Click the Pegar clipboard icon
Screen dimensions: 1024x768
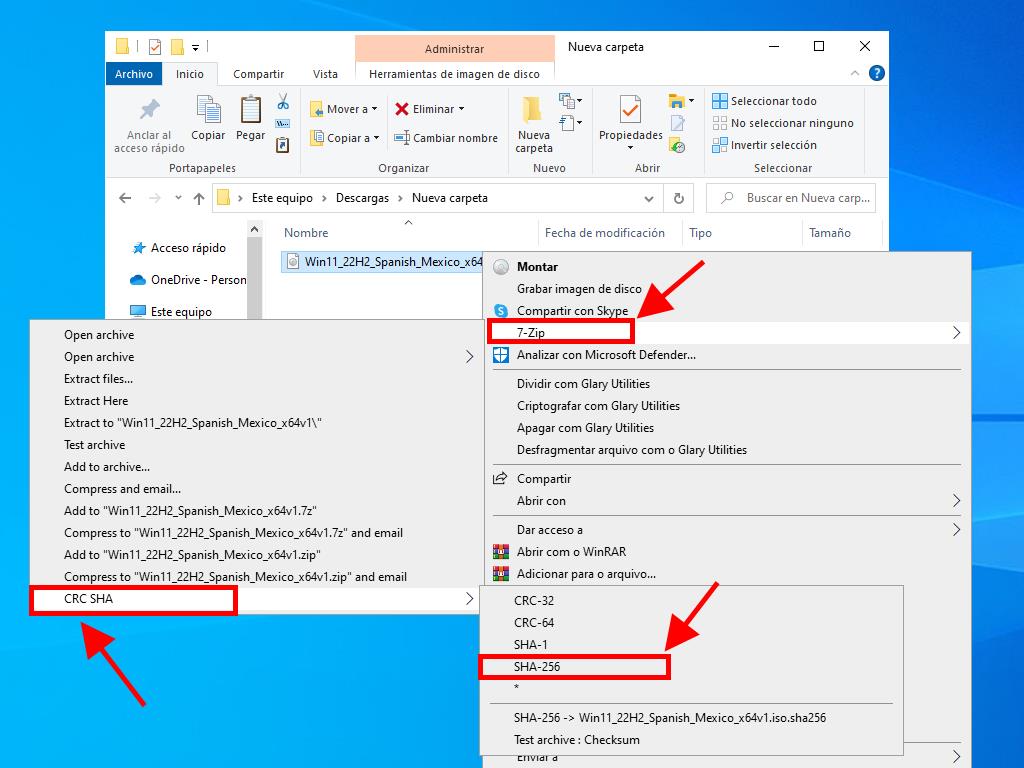coord(250,118)
